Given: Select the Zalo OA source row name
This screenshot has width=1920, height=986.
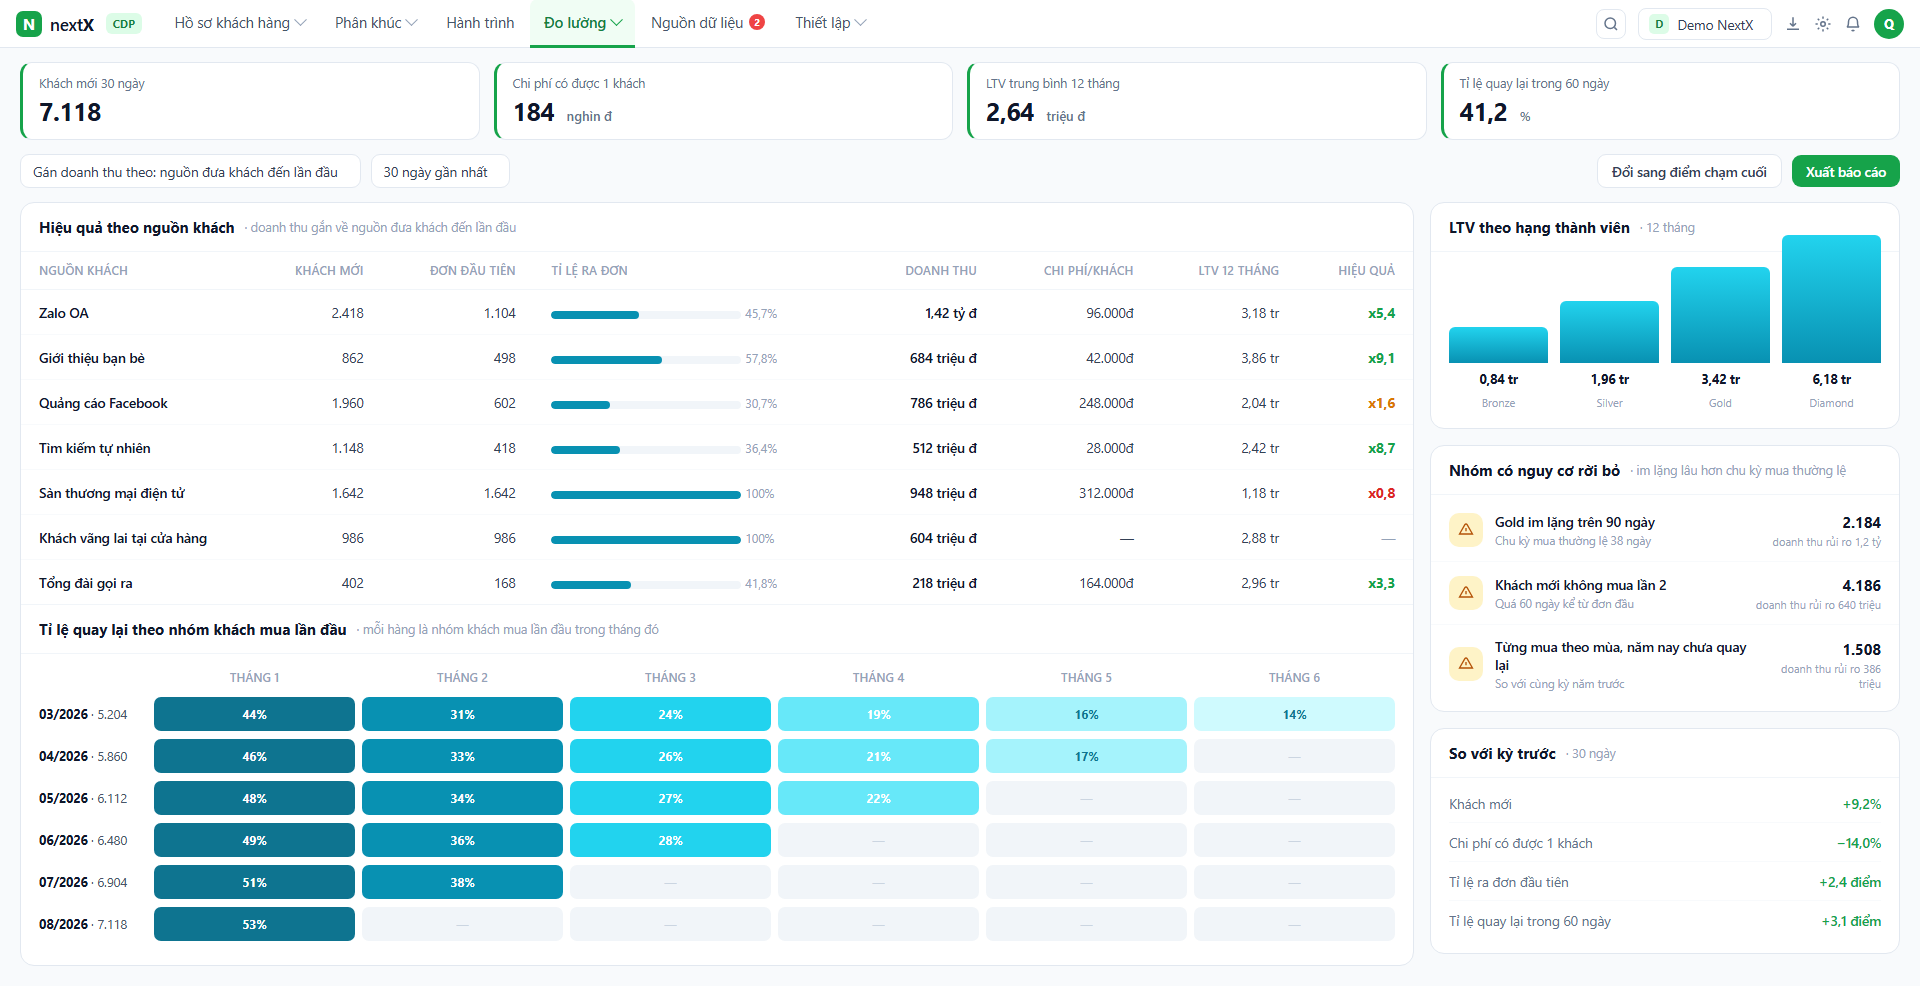Looking at the screenshot, I should [x=64, y=313].
